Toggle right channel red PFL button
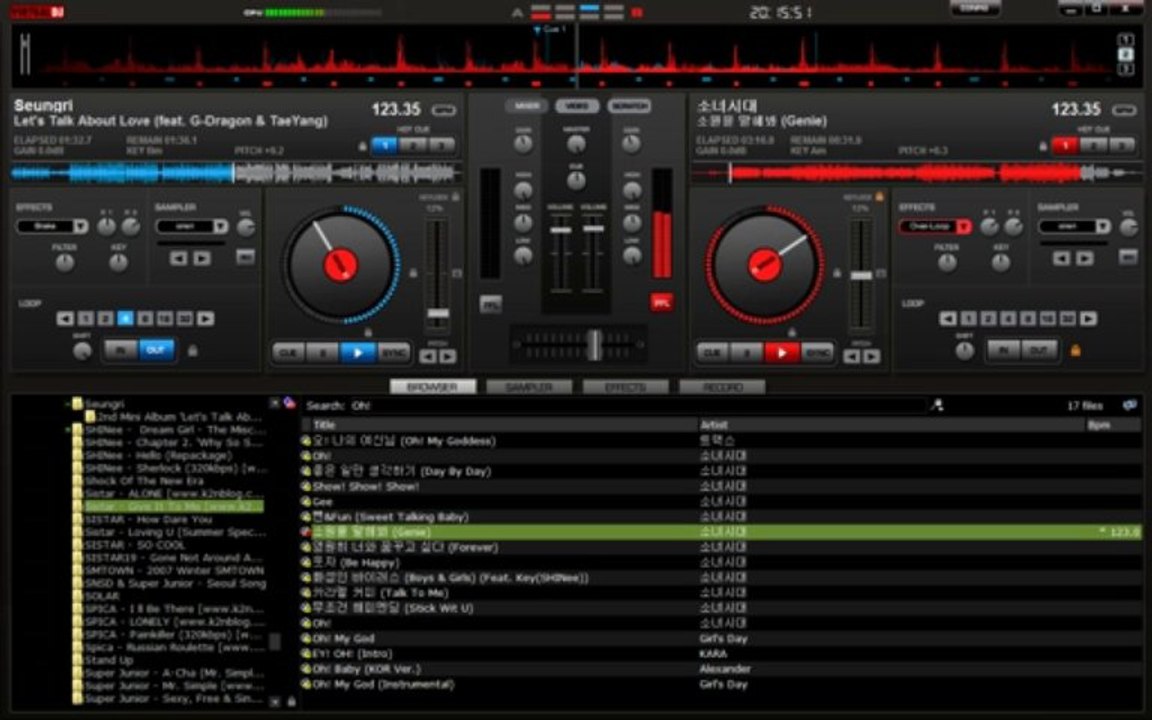Viewport: 1152px width, 720px height. click(661, 302)
